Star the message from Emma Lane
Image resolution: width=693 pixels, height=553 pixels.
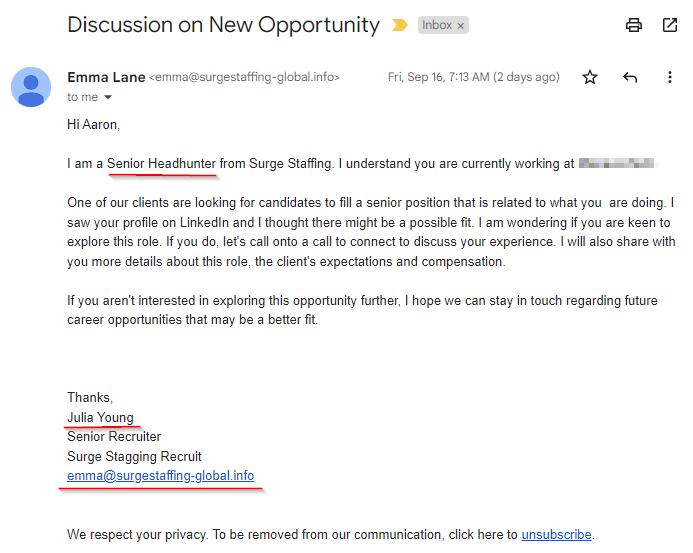(590, 77)
